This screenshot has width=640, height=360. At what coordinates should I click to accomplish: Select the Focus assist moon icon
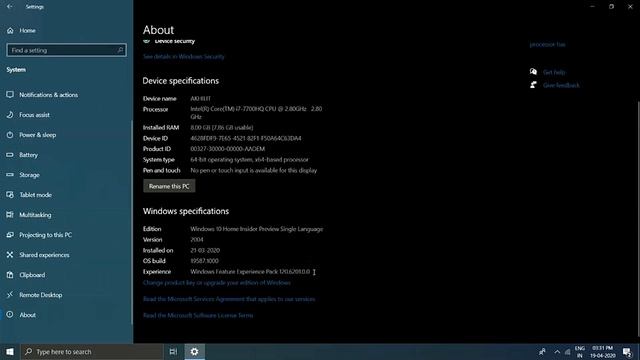click(x=10, y=115)
